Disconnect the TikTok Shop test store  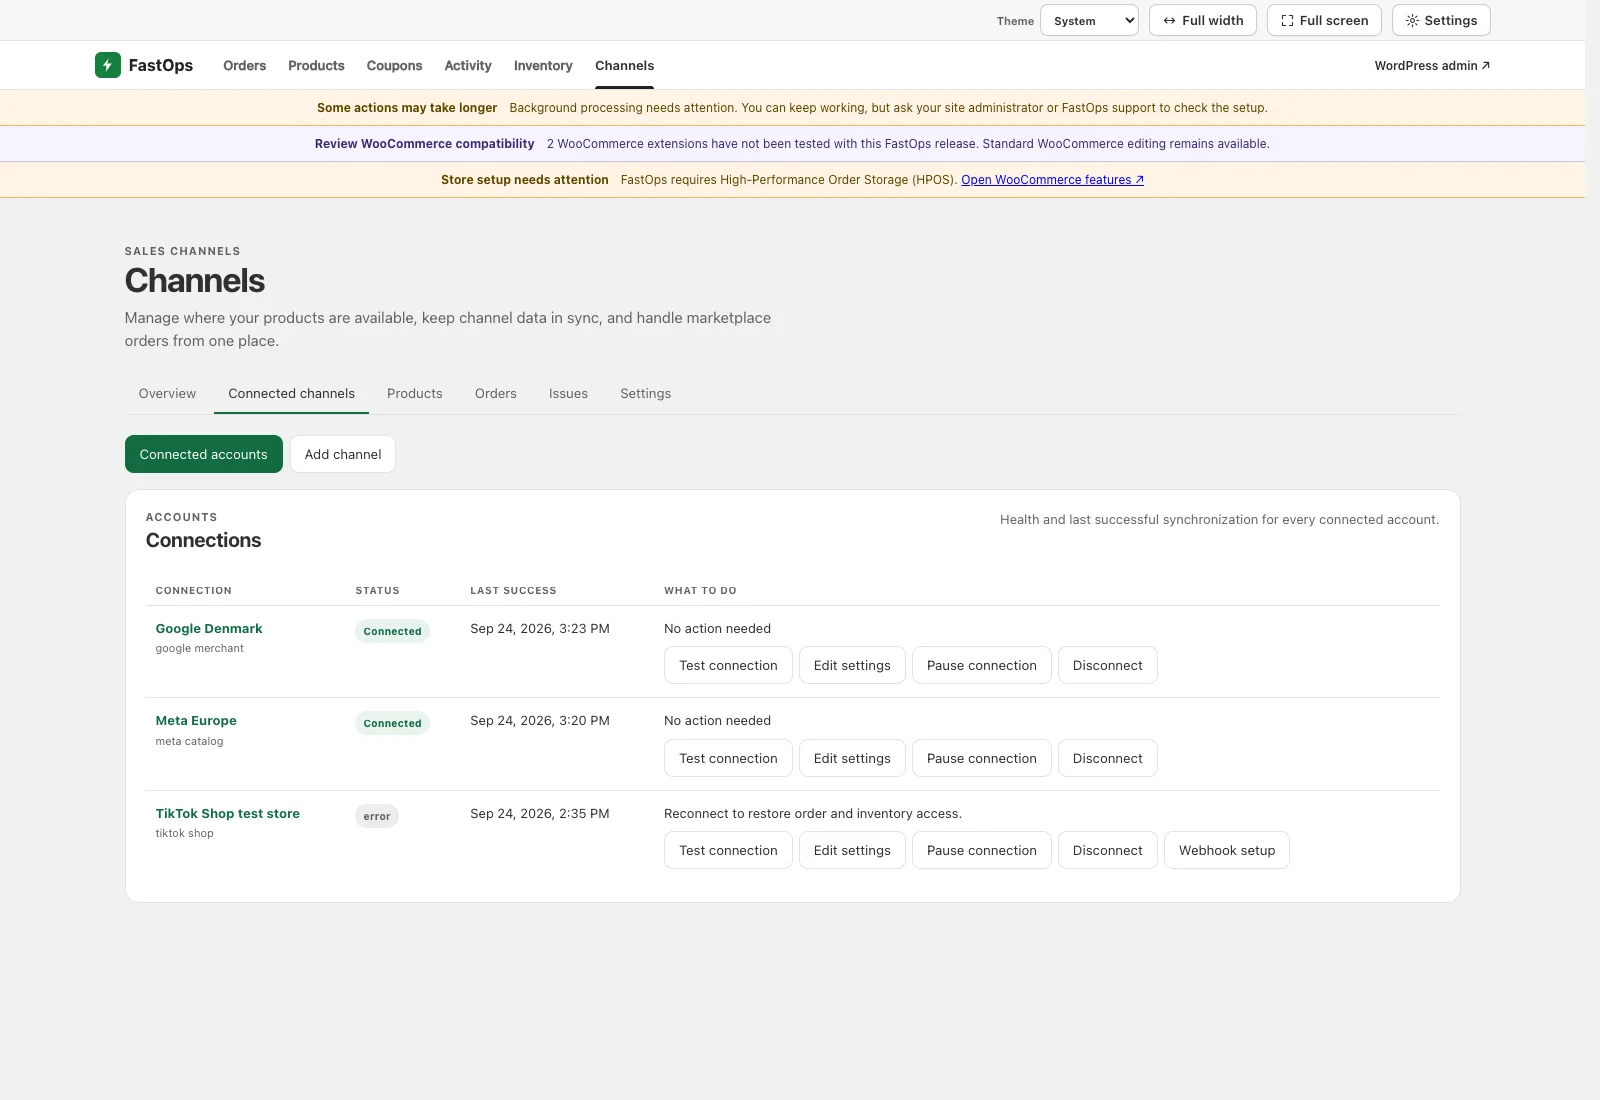click(1108, 850)
